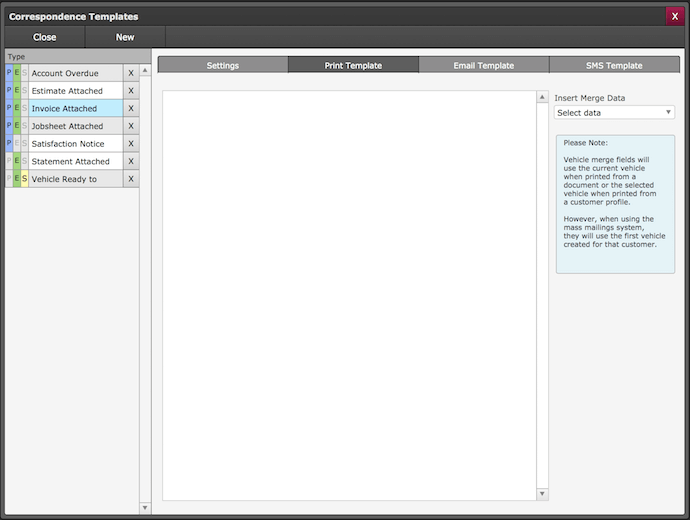
Task: Click the editor scroll up arrow
Action: 542,98
